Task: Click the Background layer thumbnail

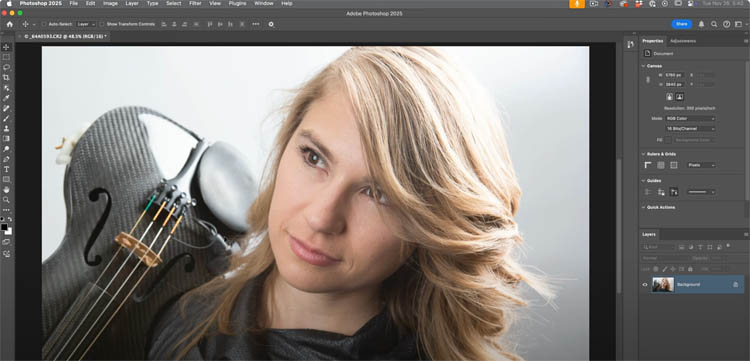Action: coord(663,284)
